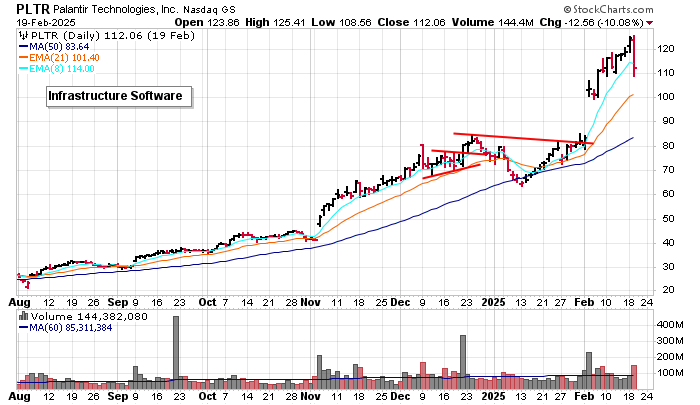Click the cyan line swatch for EMA(8)
Viewport: 700px width, 405px height.
[24, 68]
